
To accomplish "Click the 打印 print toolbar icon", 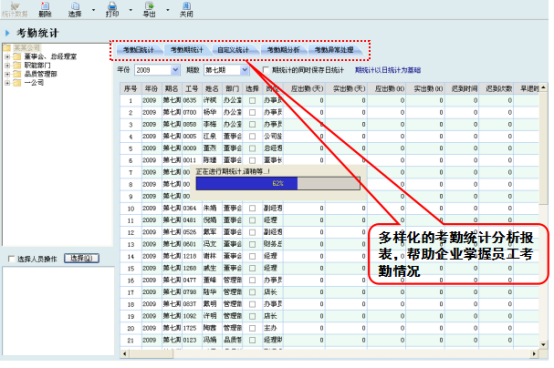I will [x=112, y=10].
